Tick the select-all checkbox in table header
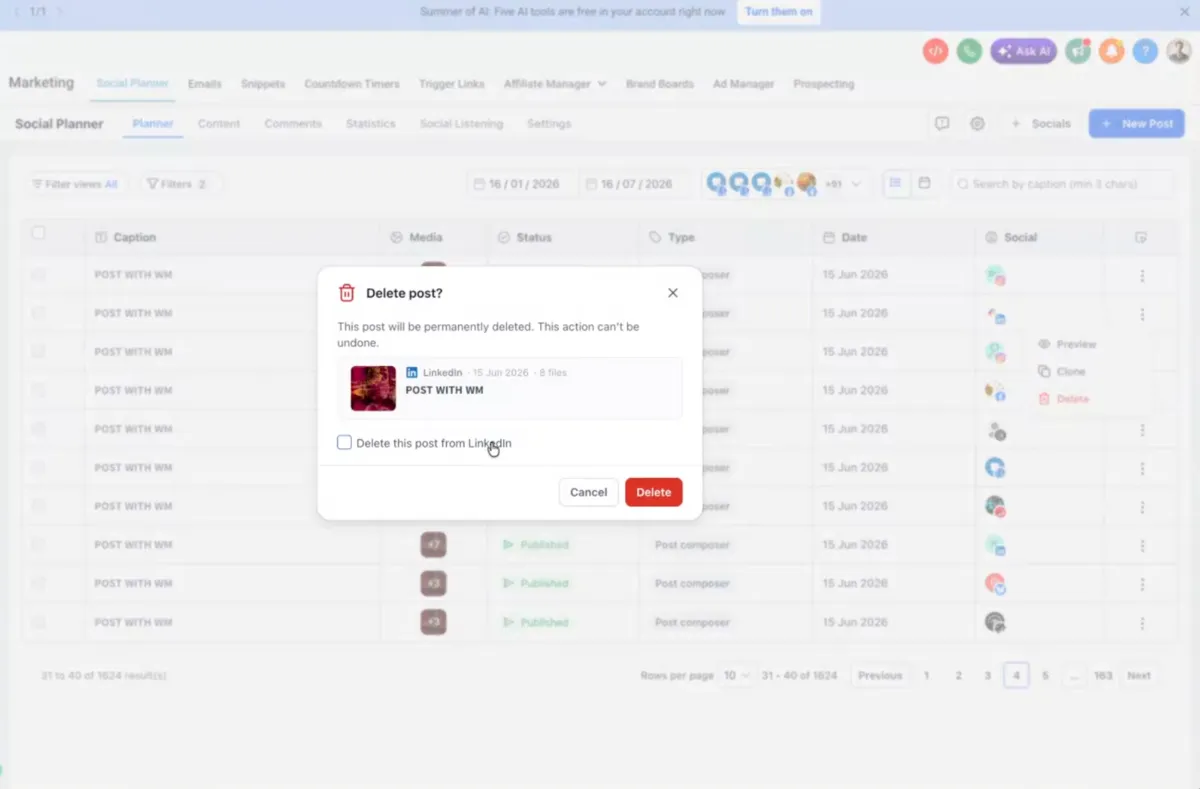Viewport: 1200px width, 789px height. (x=38, y=233)
